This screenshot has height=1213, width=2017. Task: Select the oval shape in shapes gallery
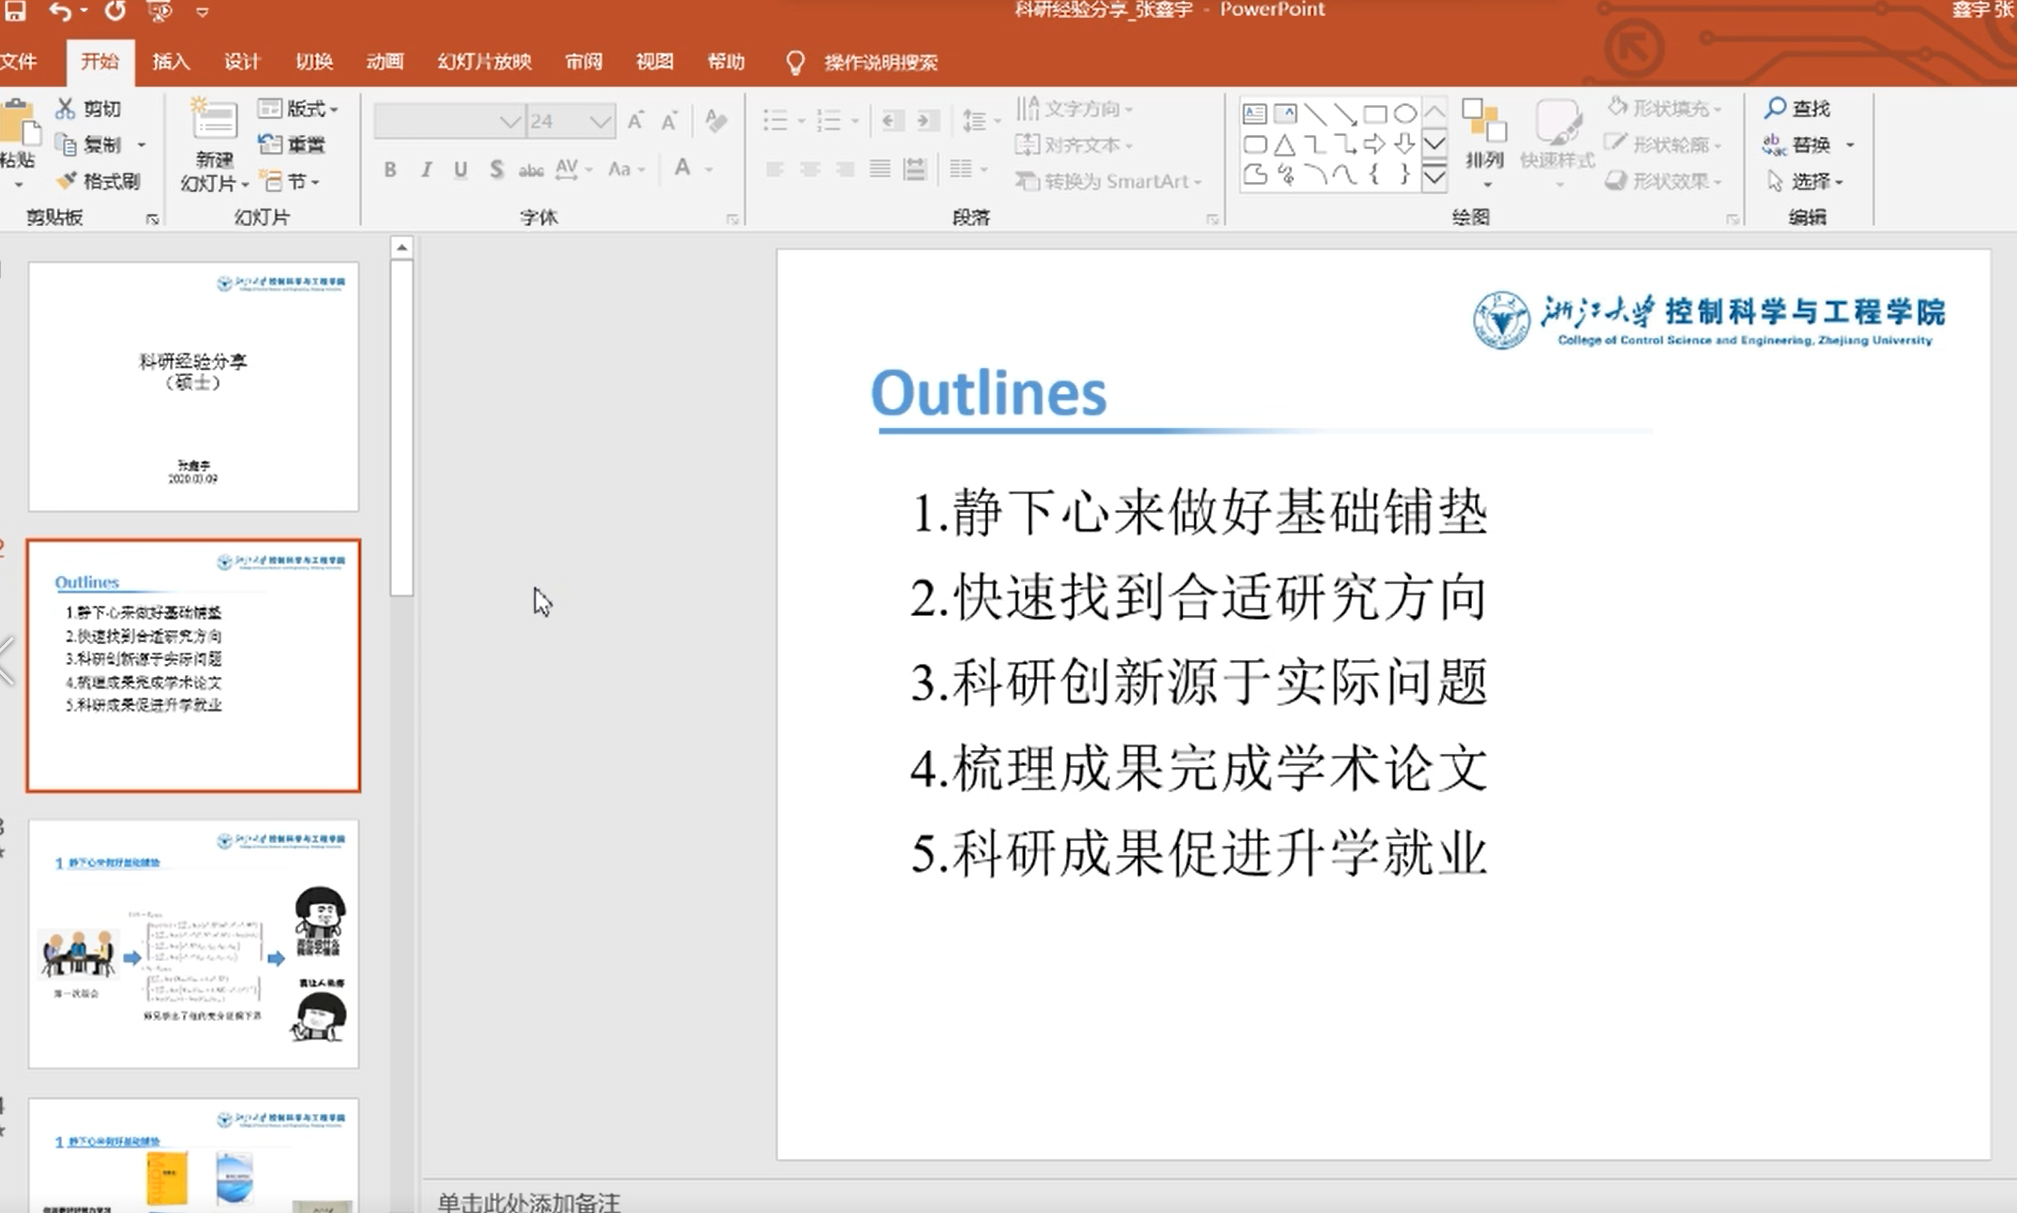1405,114
